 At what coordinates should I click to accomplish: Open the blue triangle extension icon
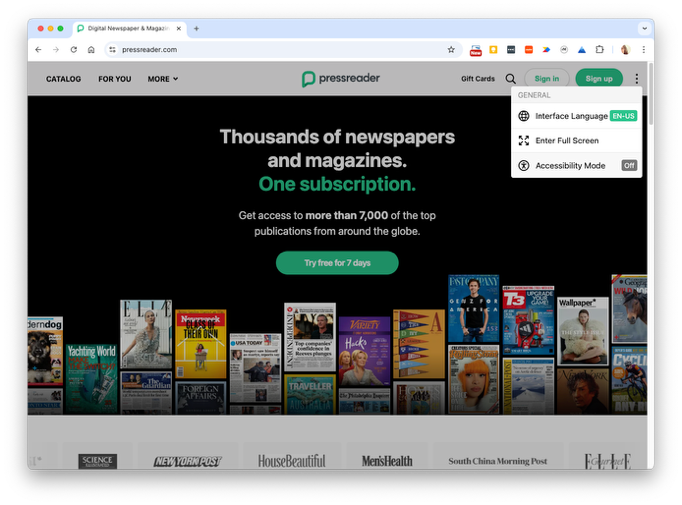[x=582, y=50]
